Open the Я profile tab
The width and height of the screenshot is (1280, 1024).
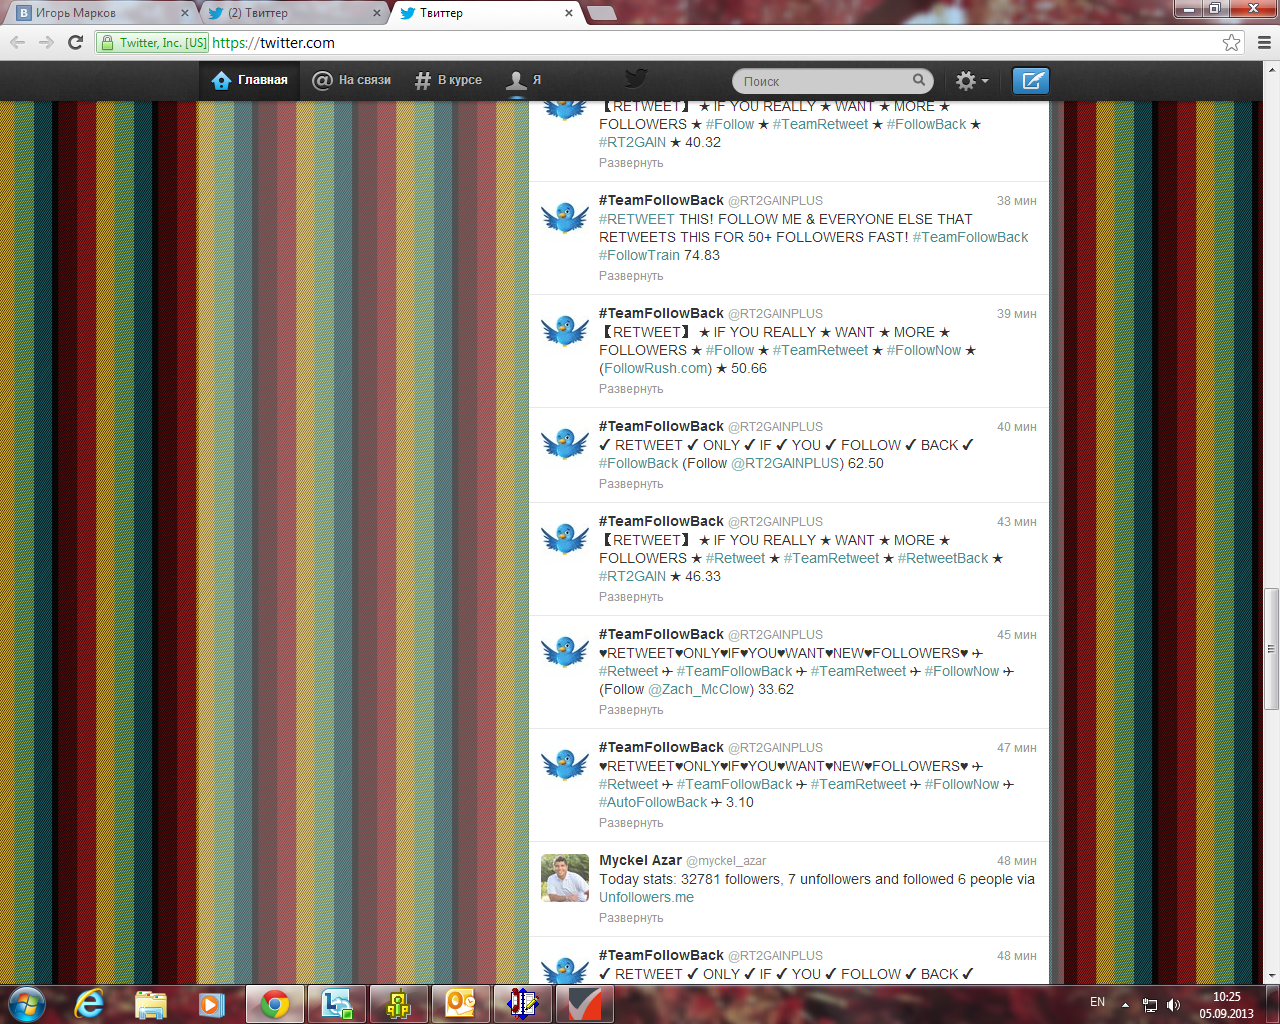coord(524,80)
